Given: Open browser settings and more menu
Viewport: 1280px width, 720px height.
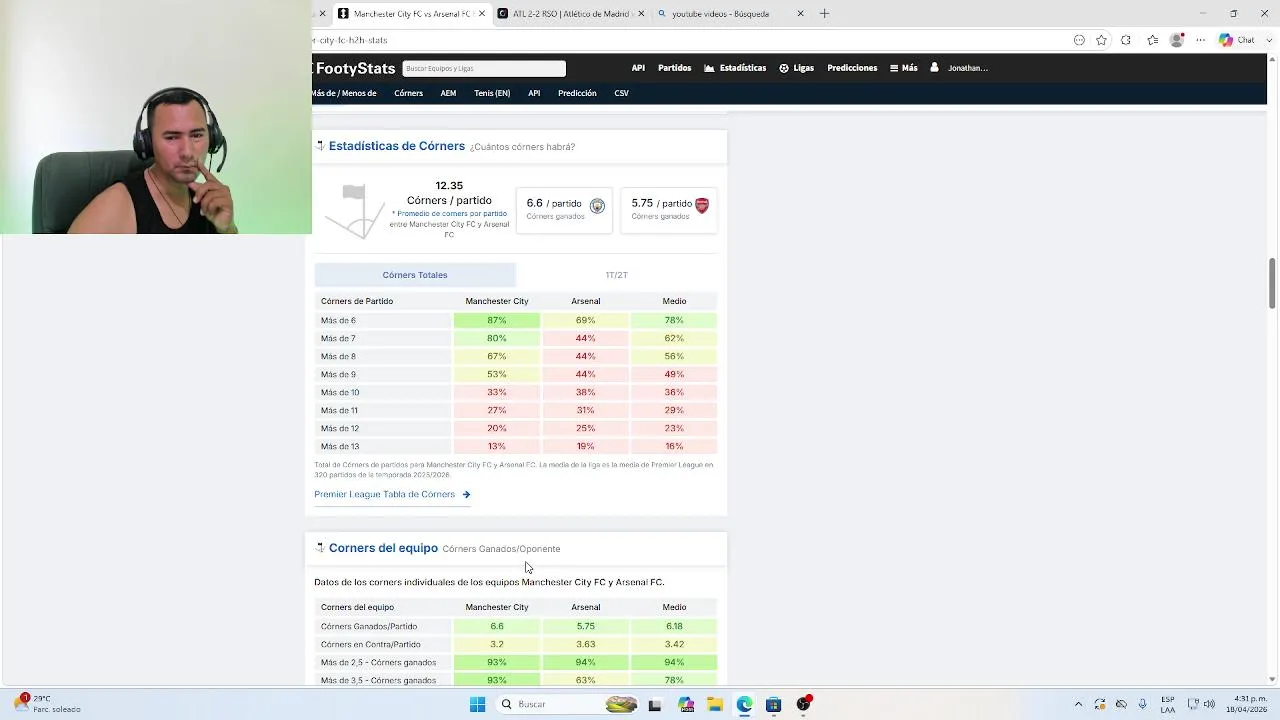Looking at the screenshot, I should point(1201,40).
